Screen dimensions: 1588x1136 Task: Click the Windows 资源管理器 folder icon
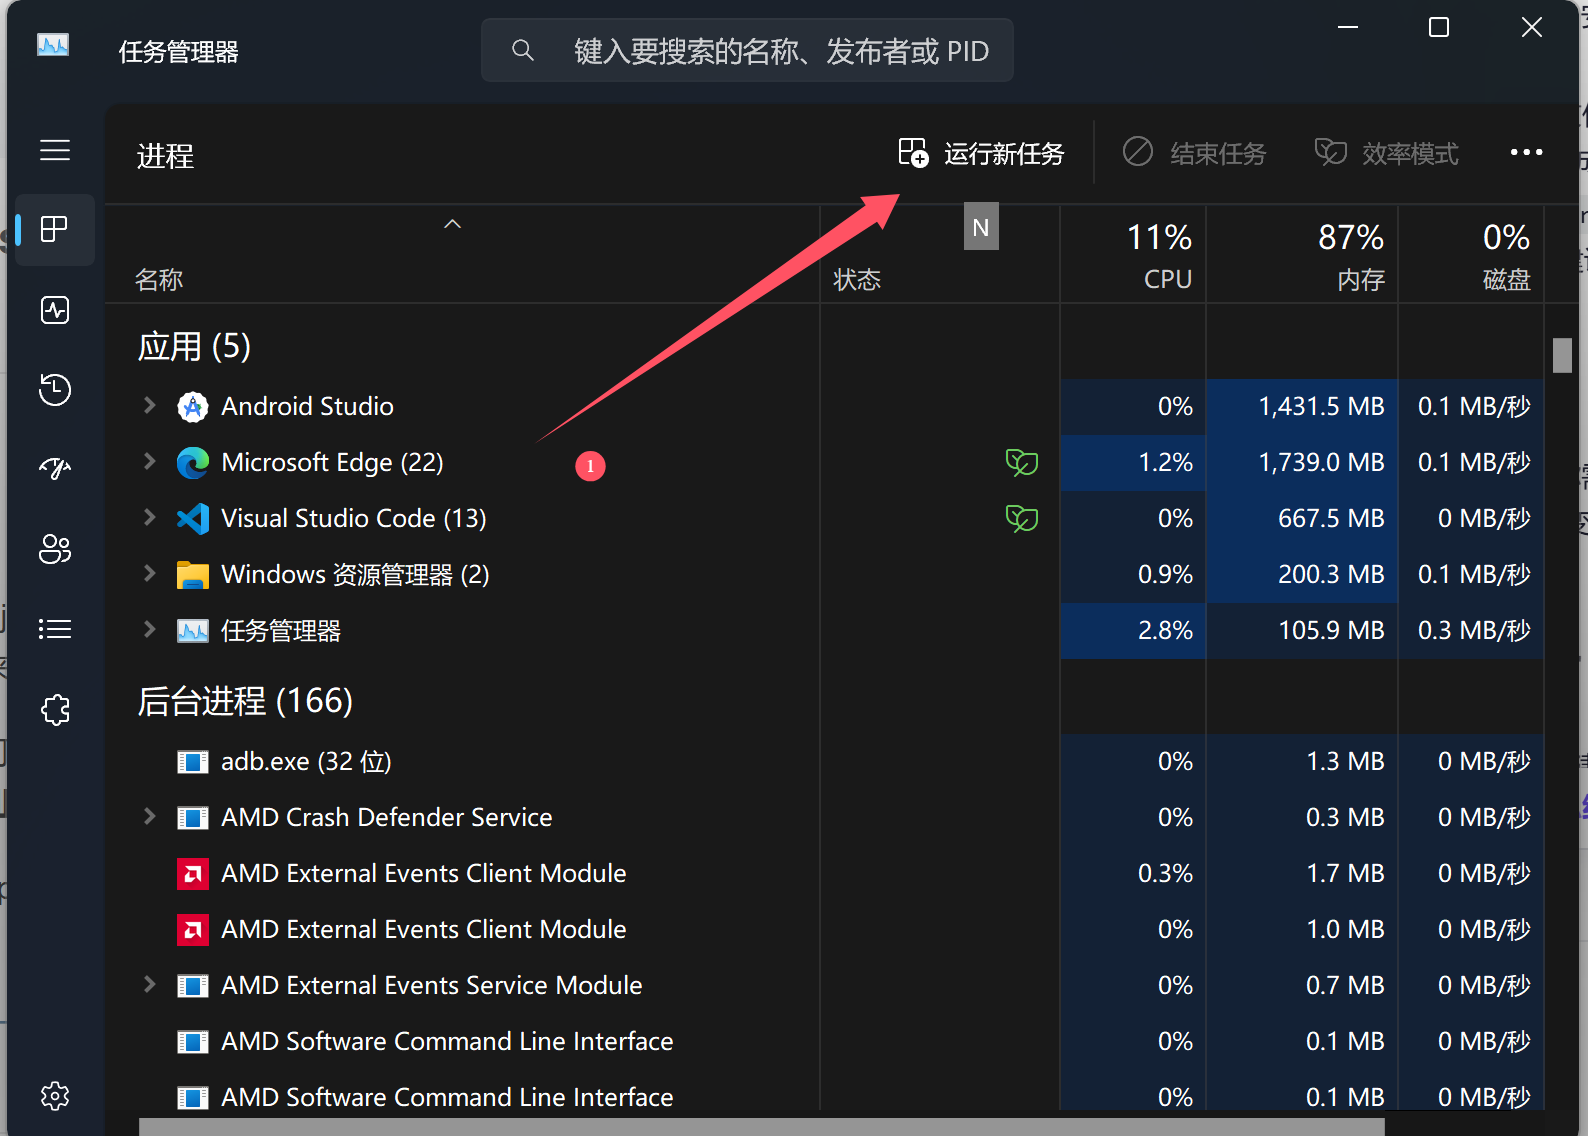tap(192, 575)
